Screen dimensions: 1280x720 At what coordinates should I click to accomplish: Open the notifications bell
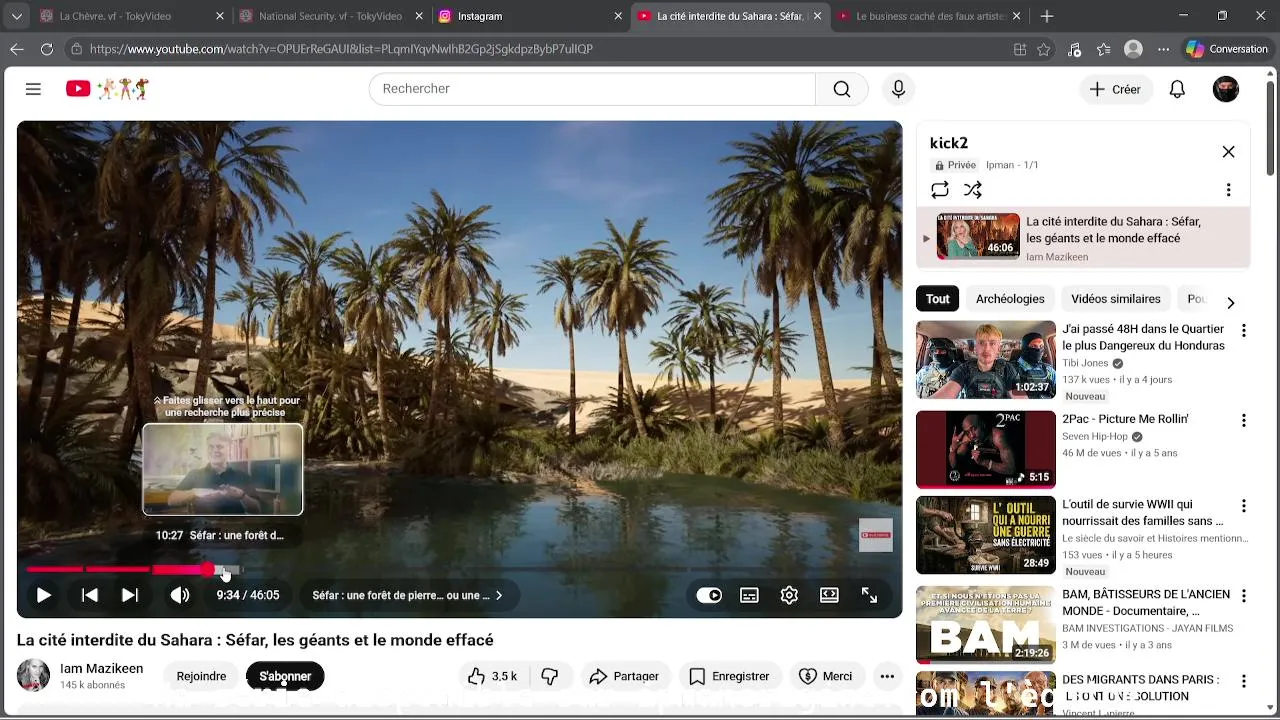coord(1177,89)
